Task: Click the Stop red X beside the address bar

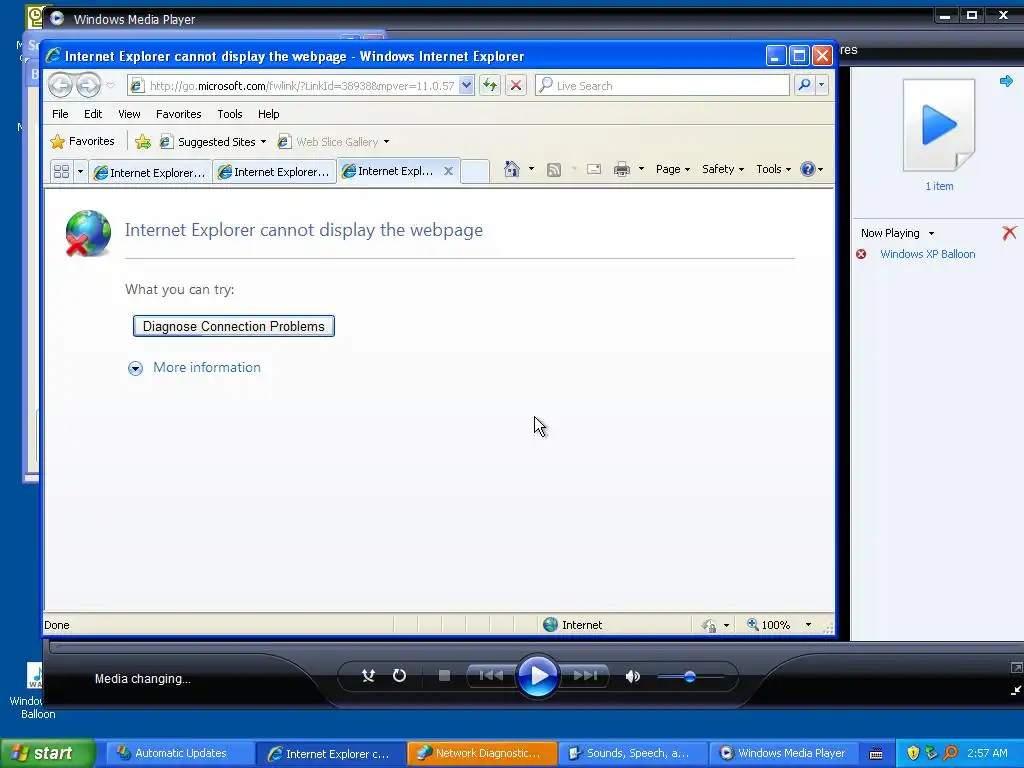Action: [x=516, y=86]
